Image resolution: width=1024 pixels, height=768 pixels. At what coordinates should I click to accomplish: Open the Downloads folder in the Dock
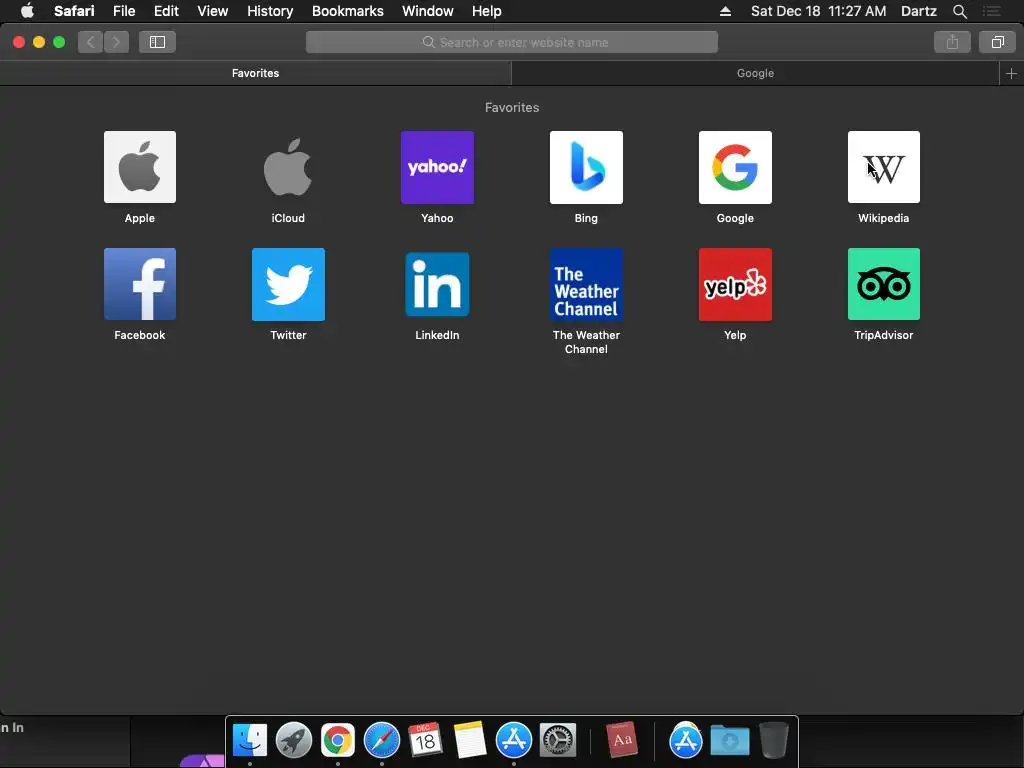729,740
